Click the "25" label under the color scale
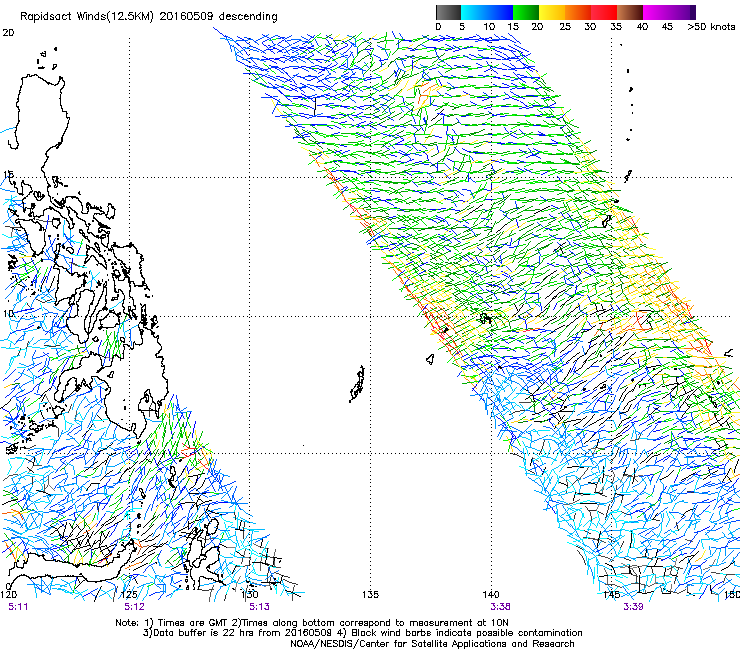 click(564, 27)
